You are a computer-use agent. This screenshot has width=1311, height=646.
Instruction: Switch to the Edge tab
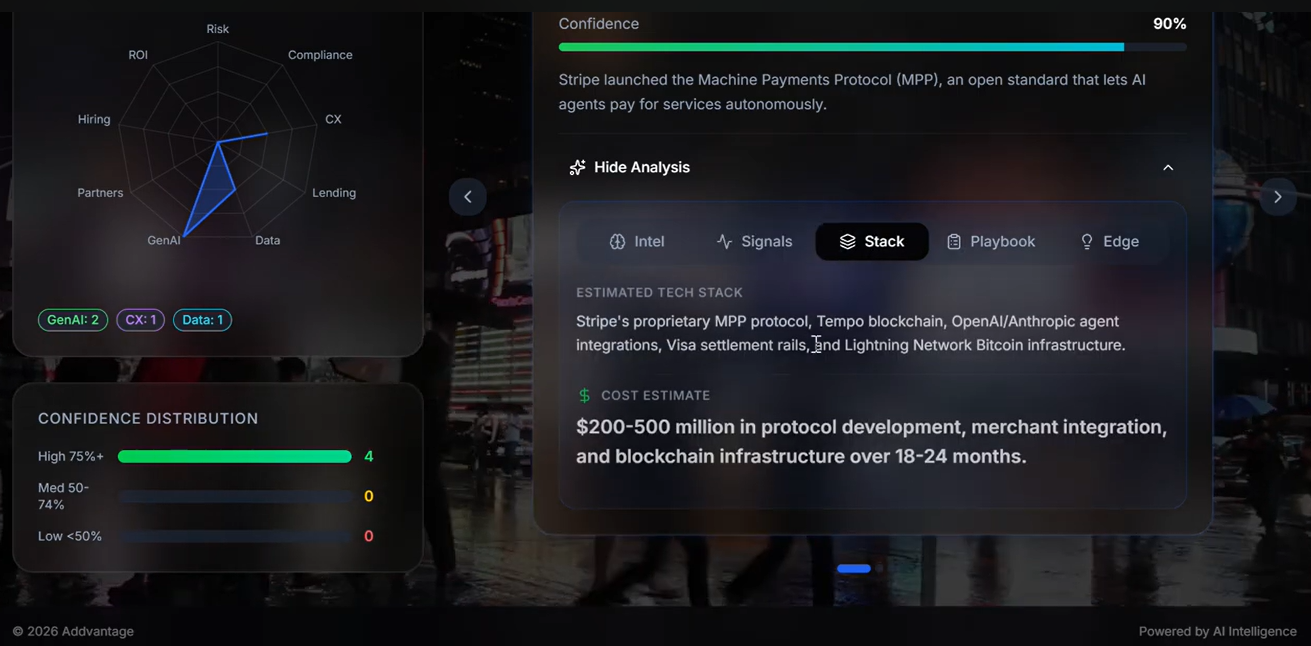point(1109,241)
